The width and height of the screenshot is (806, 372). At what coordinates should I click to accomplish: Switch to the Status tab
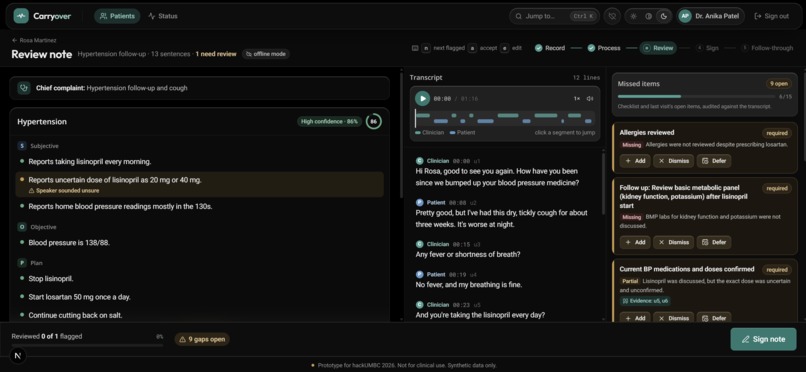pos(162,16)
